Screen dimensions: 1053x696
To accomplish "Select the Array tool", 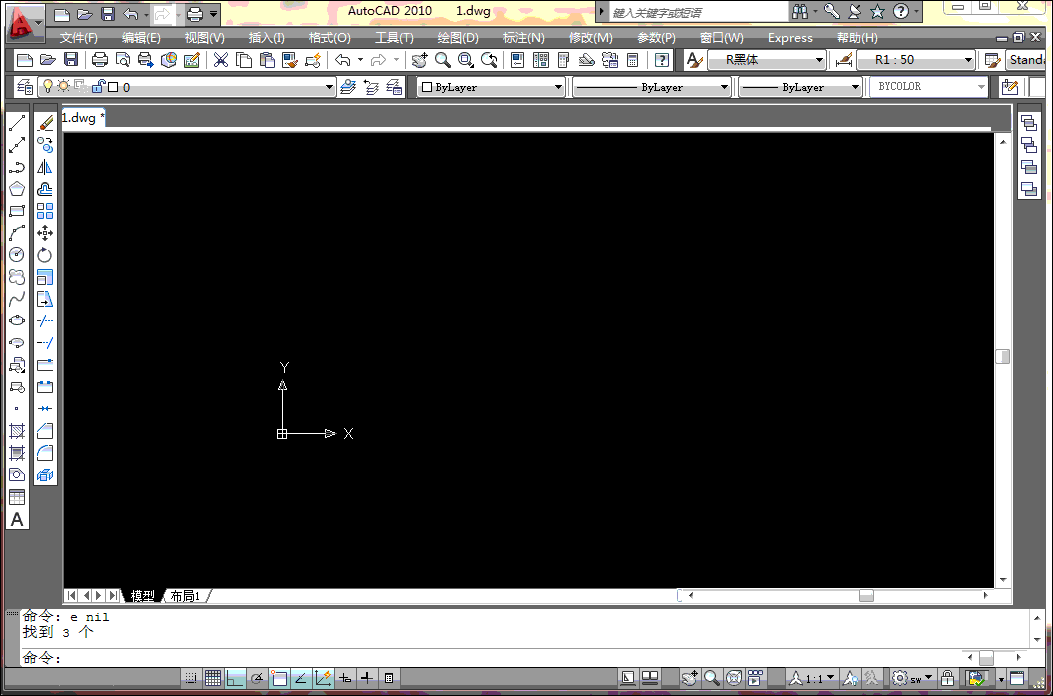I will pos(45,211).
